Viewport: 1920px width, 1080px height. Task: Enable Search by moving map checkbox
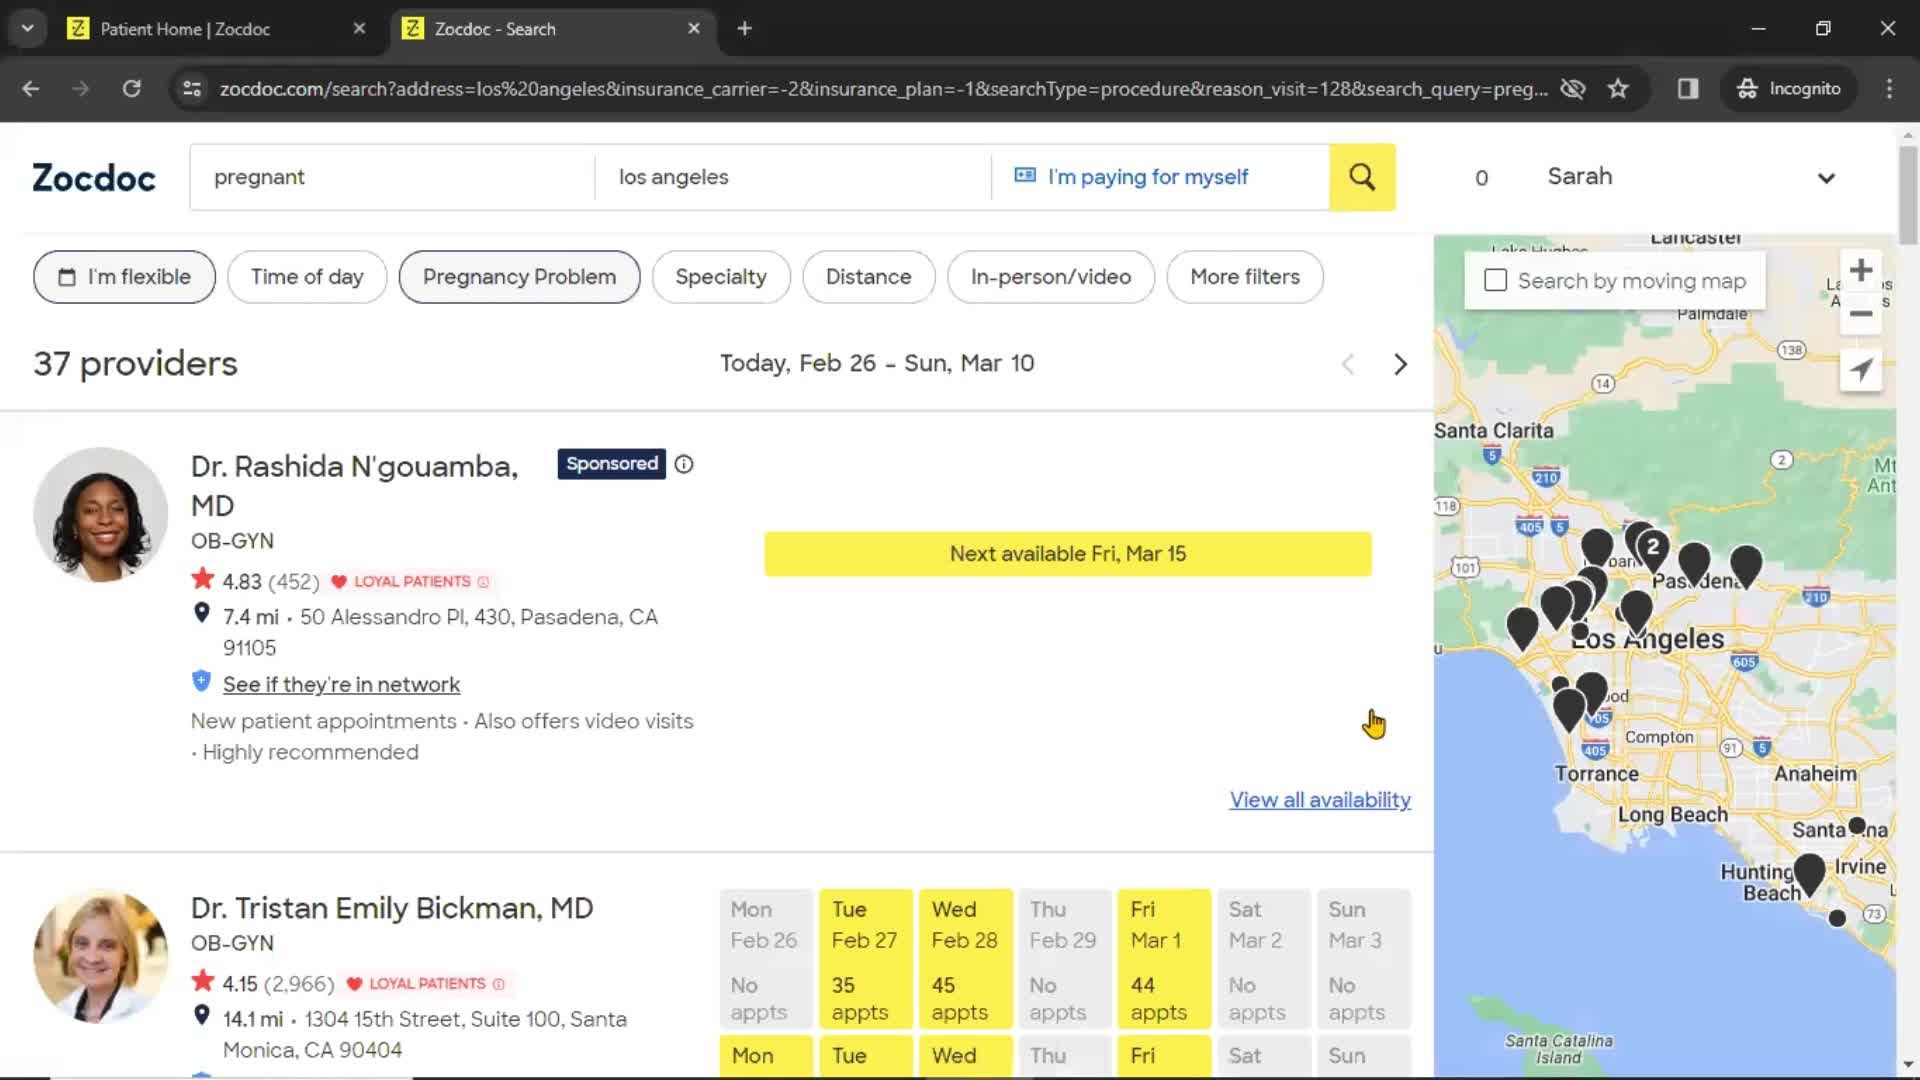1496,281
